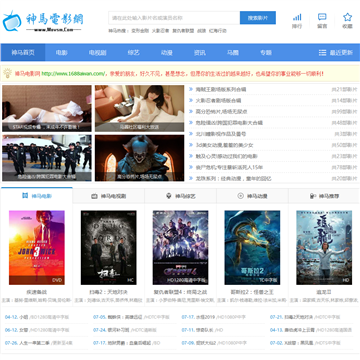Open the 07-26 人生一串第二季 list entry
Image resolution: width=360 pixels, height=360 pixels.
pos(38,343)
